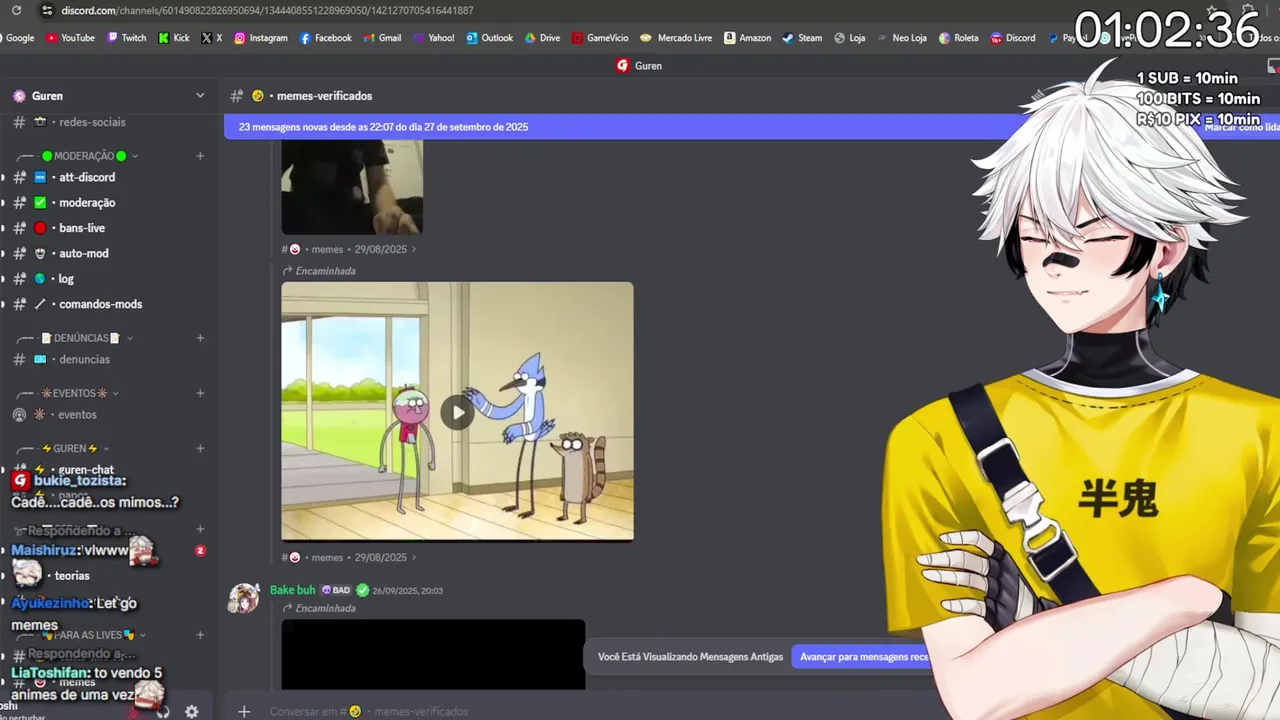
Task: Open the Outlook bookmark
Action: 489,38
